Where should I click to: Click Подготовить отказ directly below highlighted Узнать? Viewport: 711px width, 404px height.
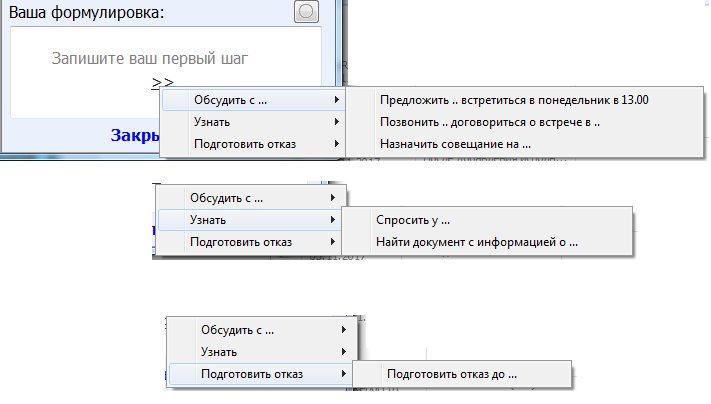pos(239,241)
